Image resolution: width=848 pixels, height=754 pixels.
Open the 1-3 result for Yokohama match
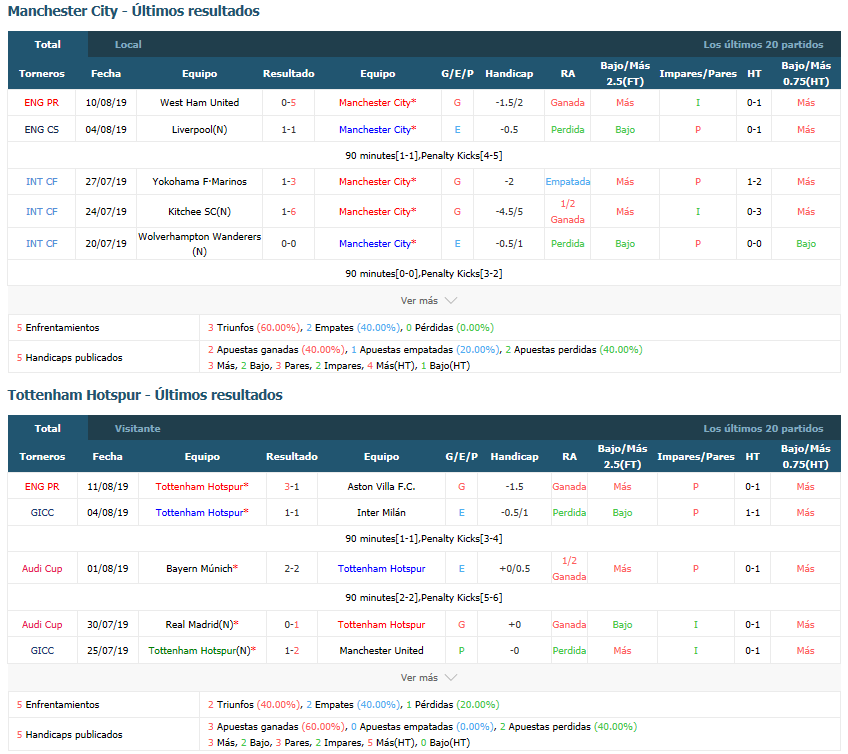click(x=289, y=182)
